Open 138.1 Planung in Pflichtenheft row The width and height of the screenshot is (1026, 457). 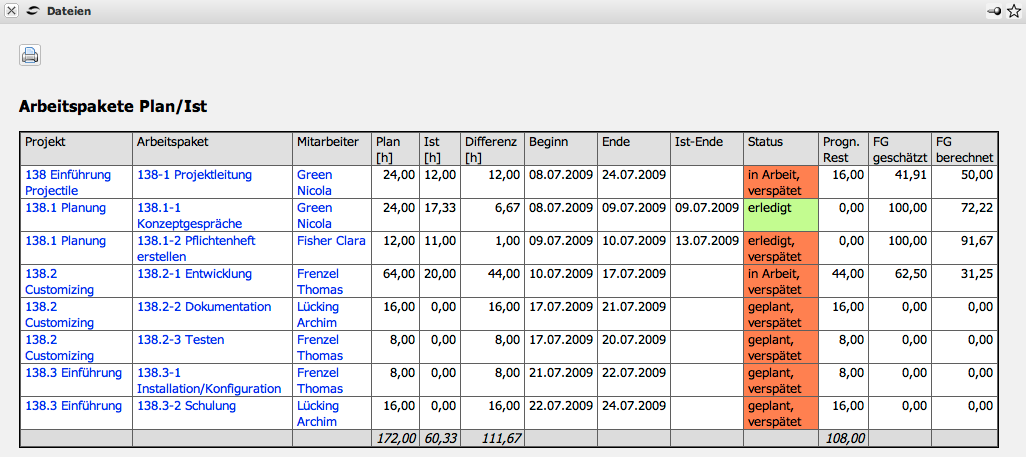(65, 240)
